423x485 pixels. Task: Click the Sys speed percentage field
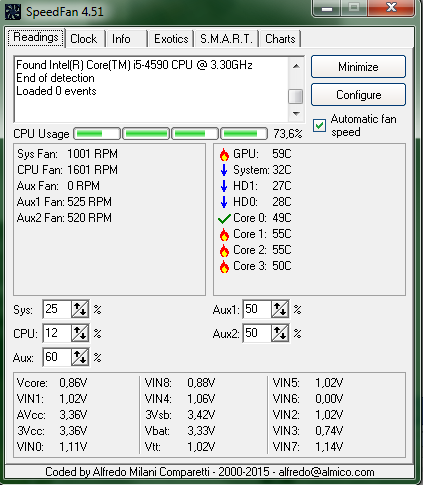pyautogui.click(x=57, y=309)
